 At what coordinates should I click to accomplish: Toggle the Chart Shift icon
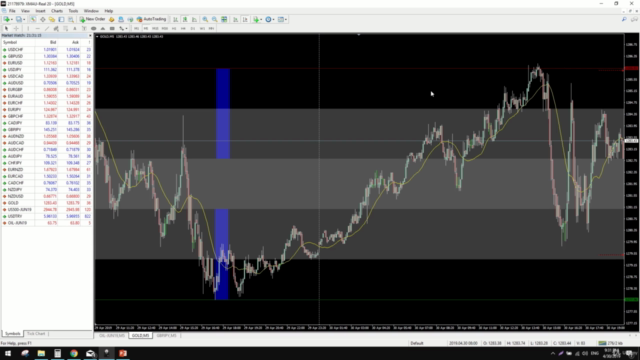tap(245, 19)
